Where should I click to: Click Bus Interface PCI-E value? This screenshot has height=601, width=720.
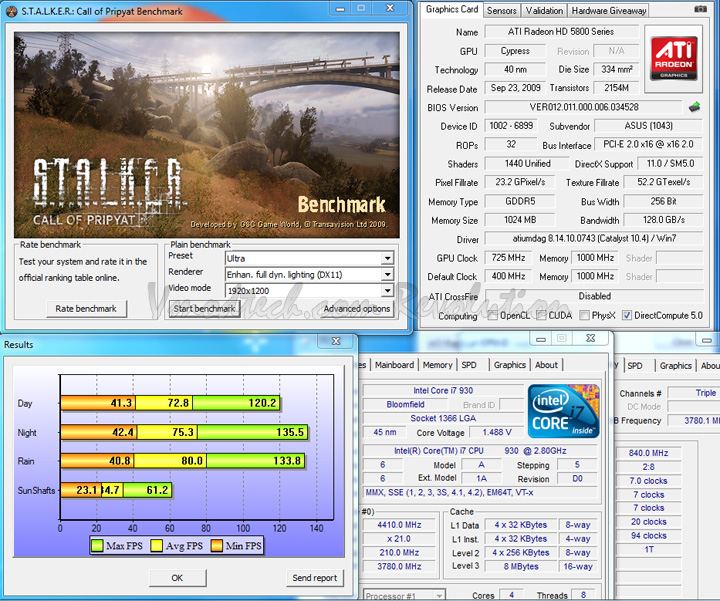(x=648, y=144)
